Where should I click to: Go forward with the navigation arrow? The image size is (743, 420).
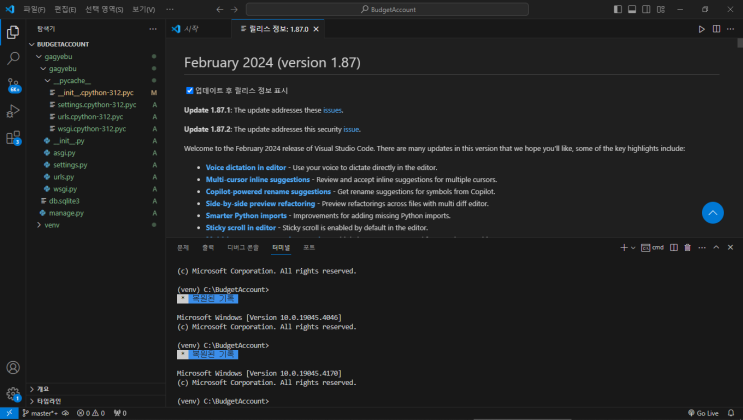[x=234, y=9]
